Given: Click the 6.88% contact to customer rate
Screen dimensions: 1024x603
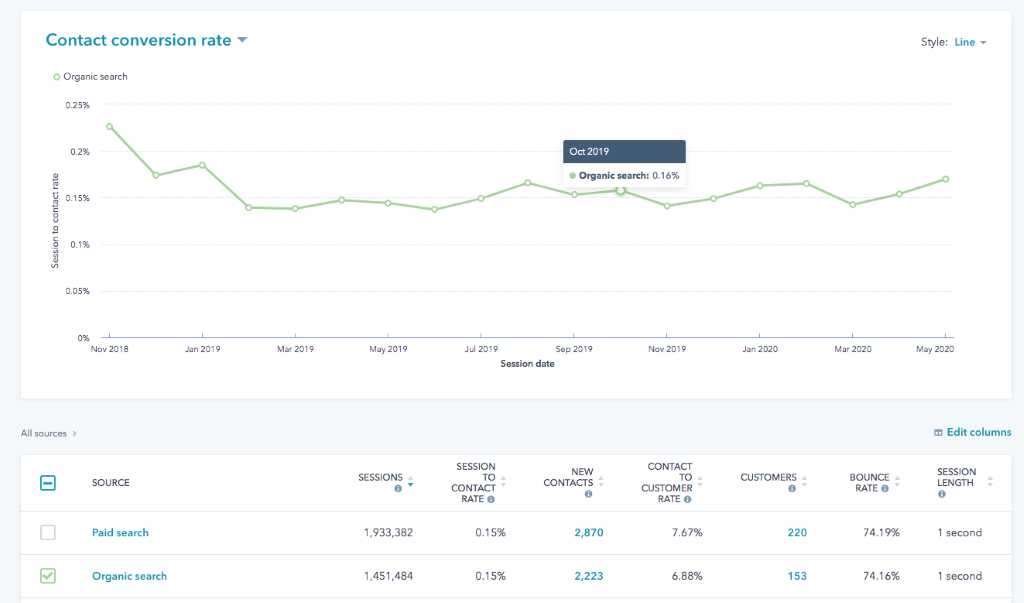Looking at the screenshot, I should click(x=687, y=576).
